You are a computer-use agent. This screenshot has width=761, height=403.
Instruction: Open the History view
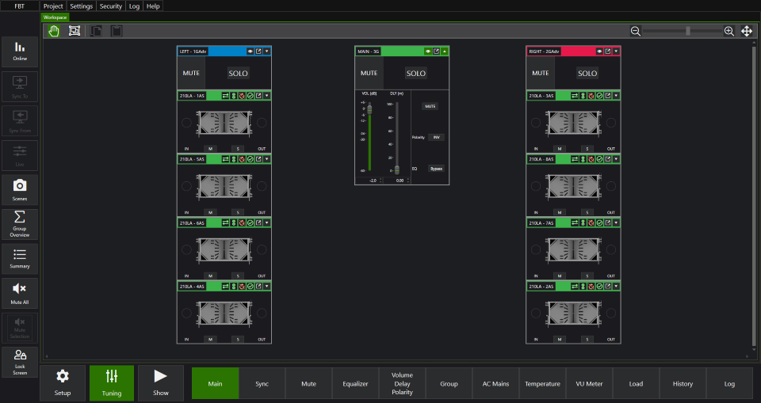tap(682, 384)
